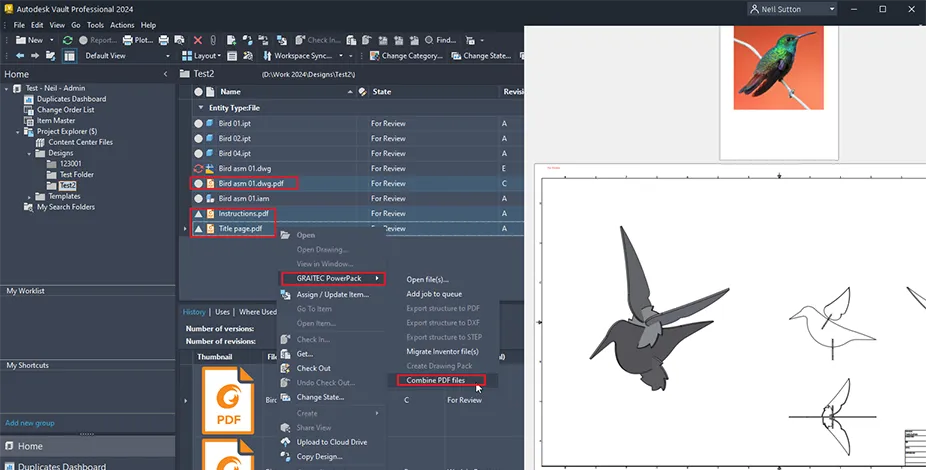This screenshot has height=470, width=926.
Task: Click the Assign / Update Item icon
Action: pos(285,294)
